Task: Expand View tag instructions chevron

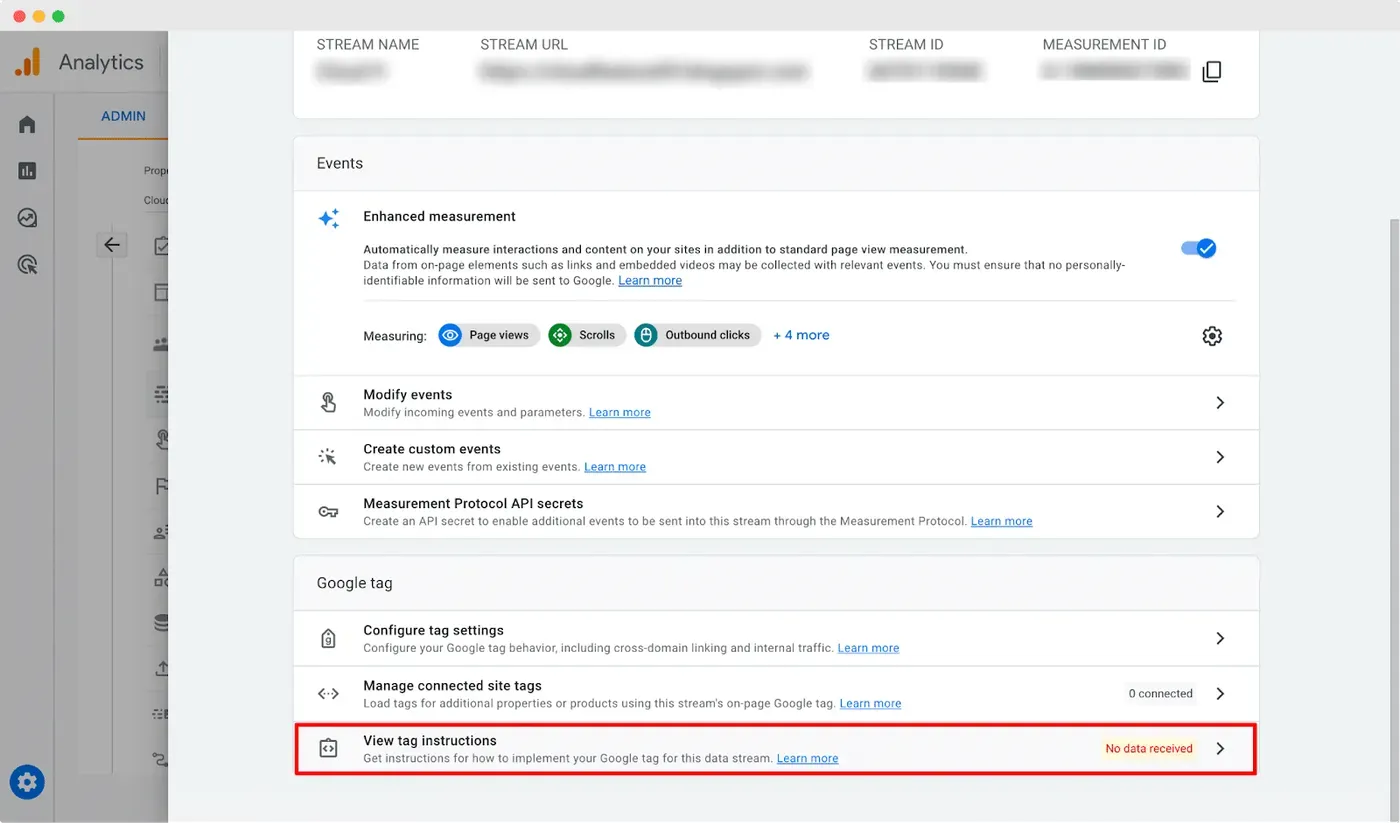Action: (1220, 749)
